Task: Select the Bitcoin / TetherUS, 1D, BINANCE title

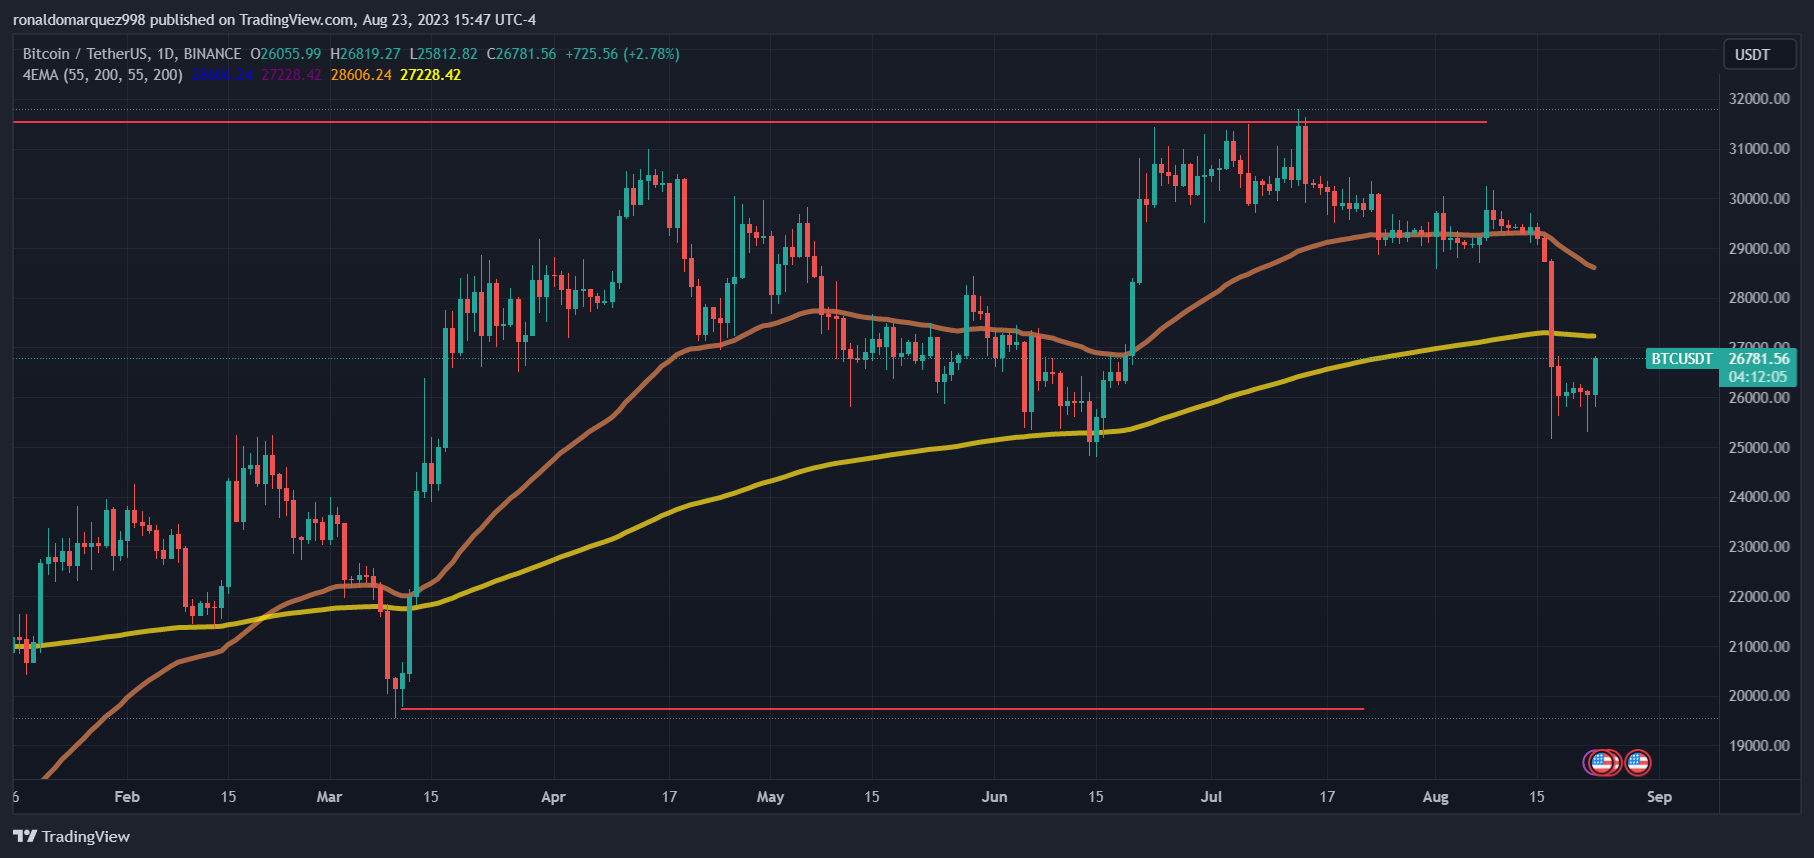Action: point(132,54)
